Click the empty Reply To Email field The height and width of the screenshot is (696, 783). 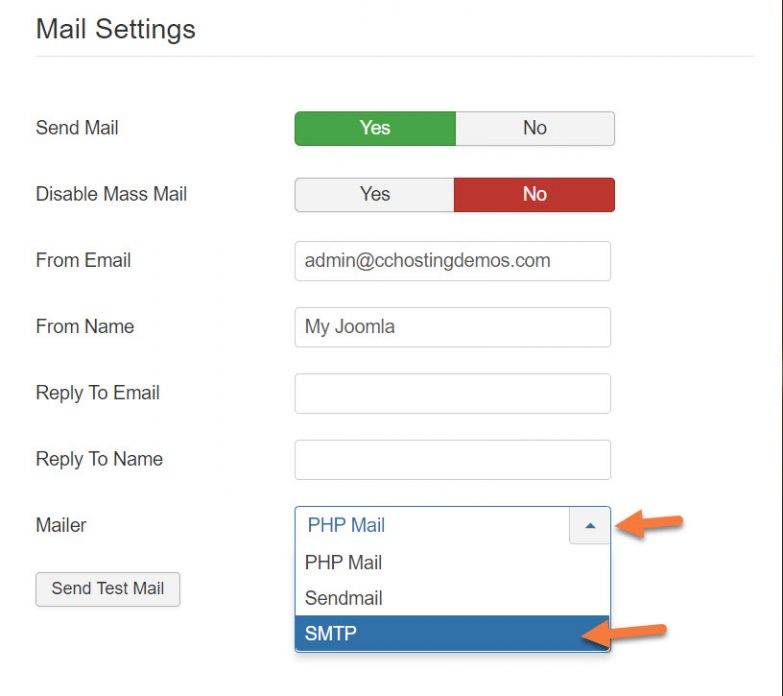coord(452,393)
